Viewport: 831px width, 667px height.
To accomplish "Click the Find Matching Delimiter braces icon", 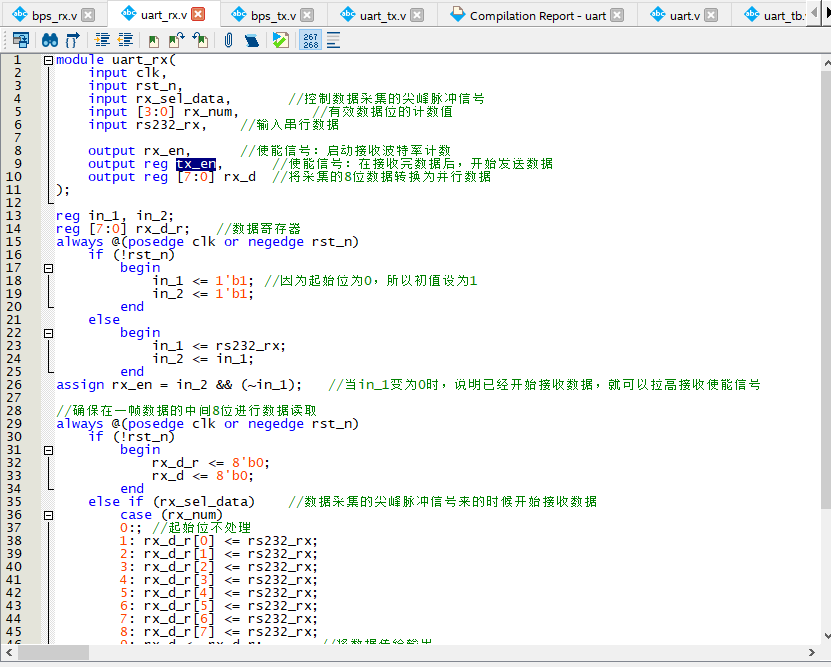I will click(x=73, y=40).
